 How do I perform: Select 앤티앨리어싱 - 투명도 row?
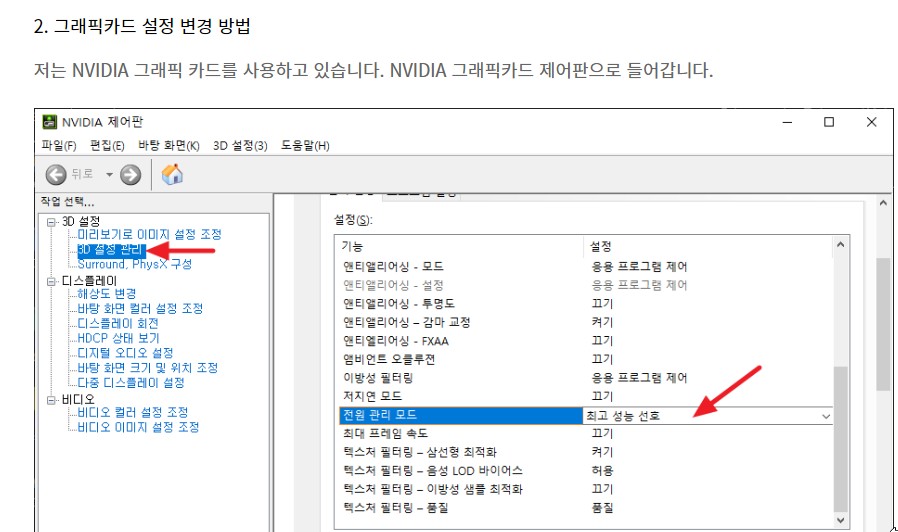[585, 304]
